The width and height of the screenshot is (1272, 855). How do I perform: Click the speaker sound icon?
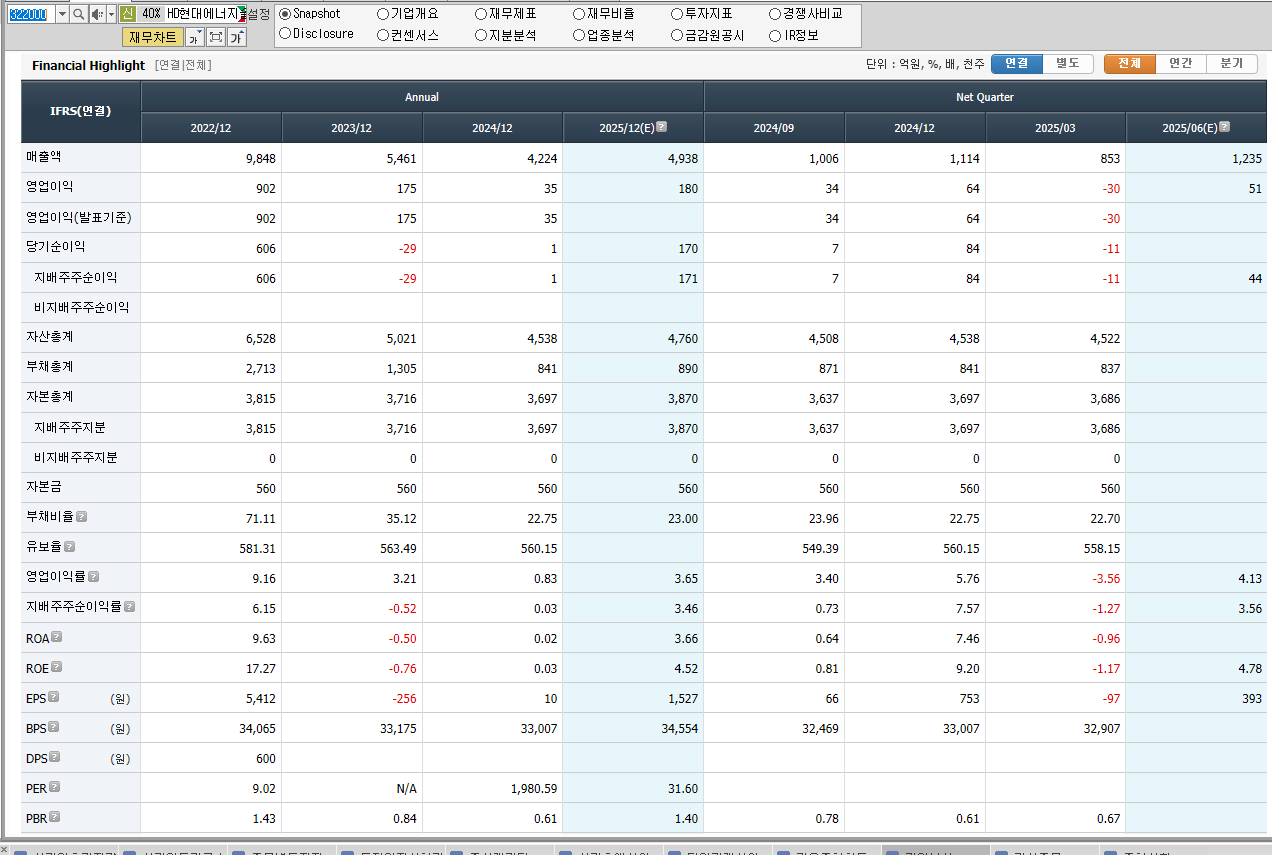(x=97, y=14)
